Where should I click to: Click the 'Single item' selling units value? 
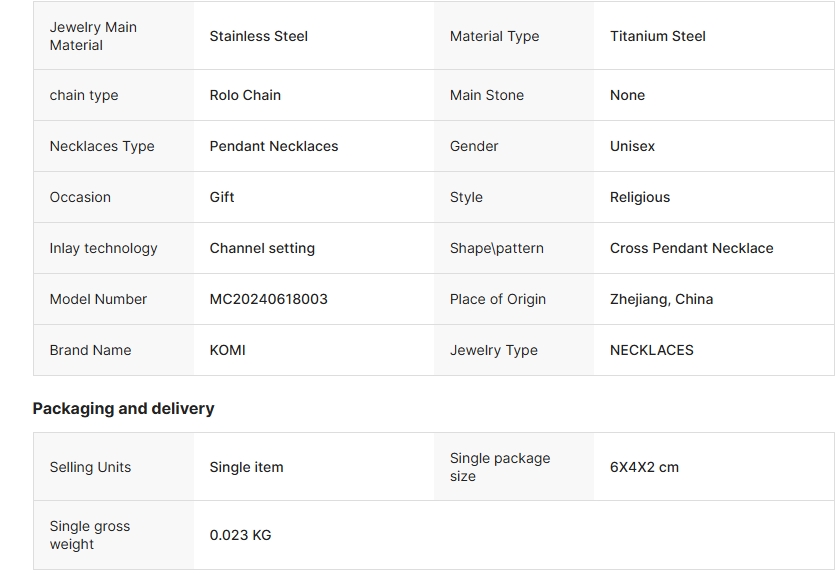point(246,467)
